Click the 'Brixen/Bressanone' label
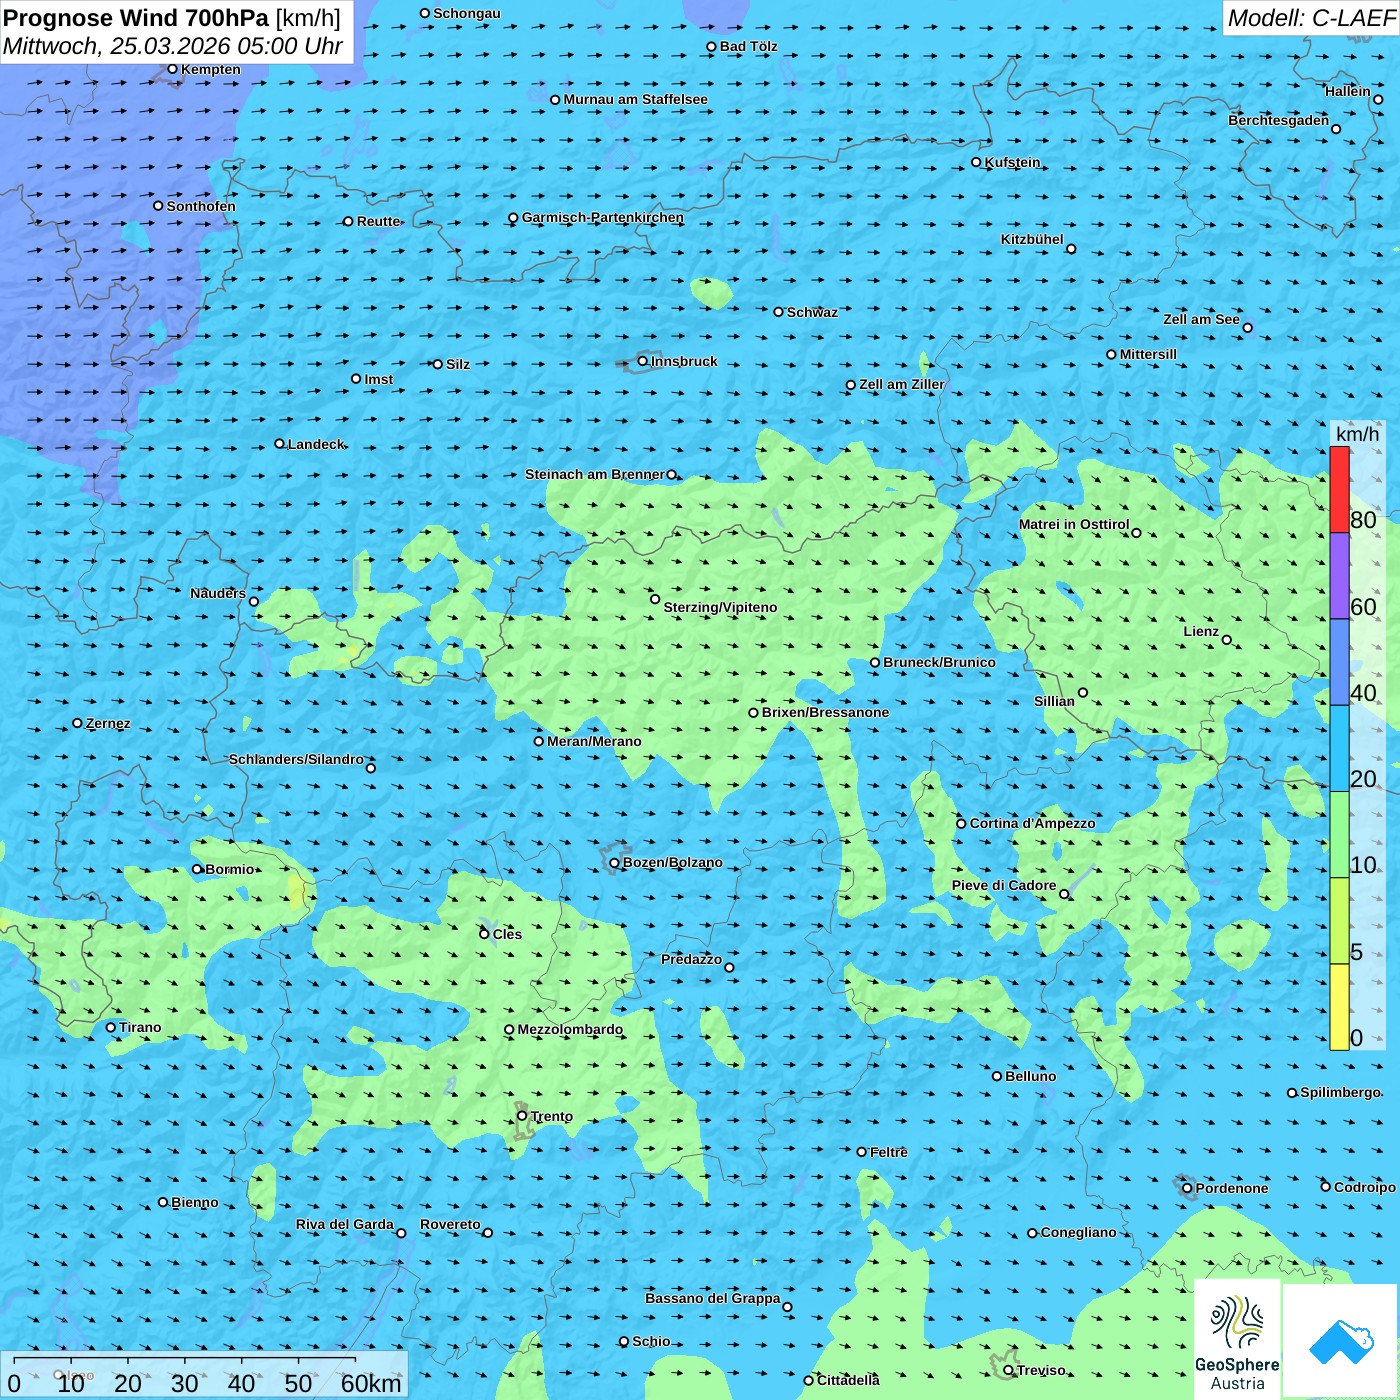This screenshot has height=1400, width=1400. [825, 712]
